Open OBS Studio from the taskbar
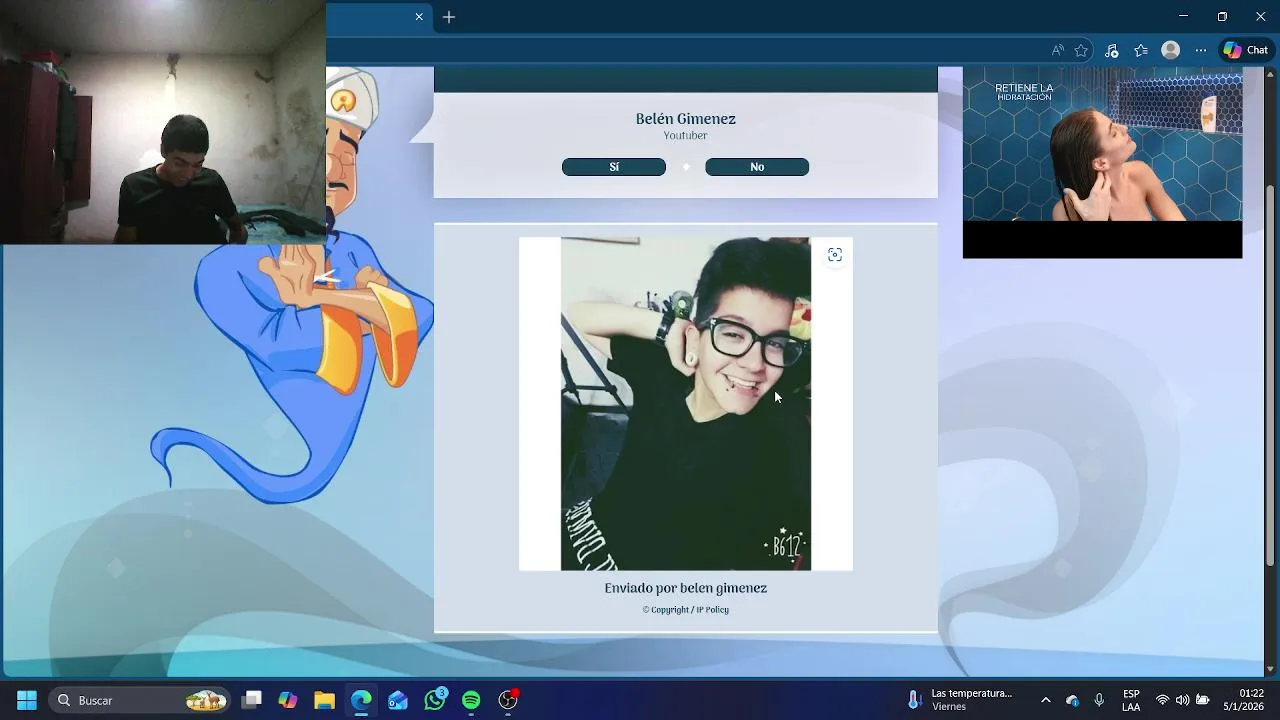Viewport: 1280px width, 720px height. 508,700
